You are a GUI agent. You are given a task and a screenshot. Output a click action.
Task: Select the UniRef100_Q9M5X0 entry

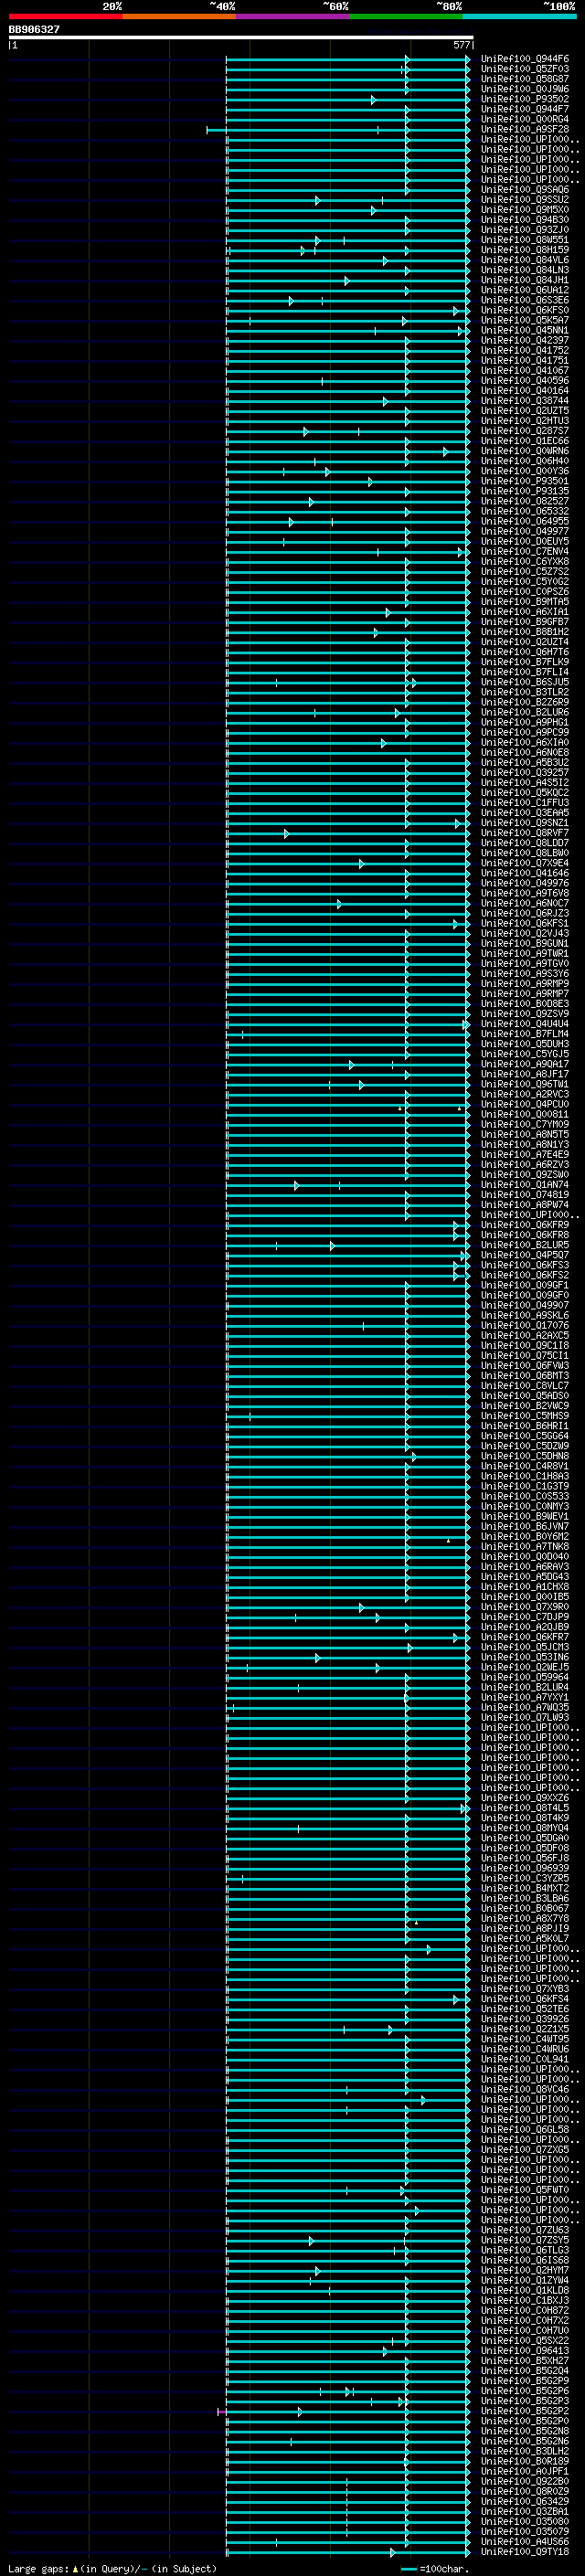525,210
